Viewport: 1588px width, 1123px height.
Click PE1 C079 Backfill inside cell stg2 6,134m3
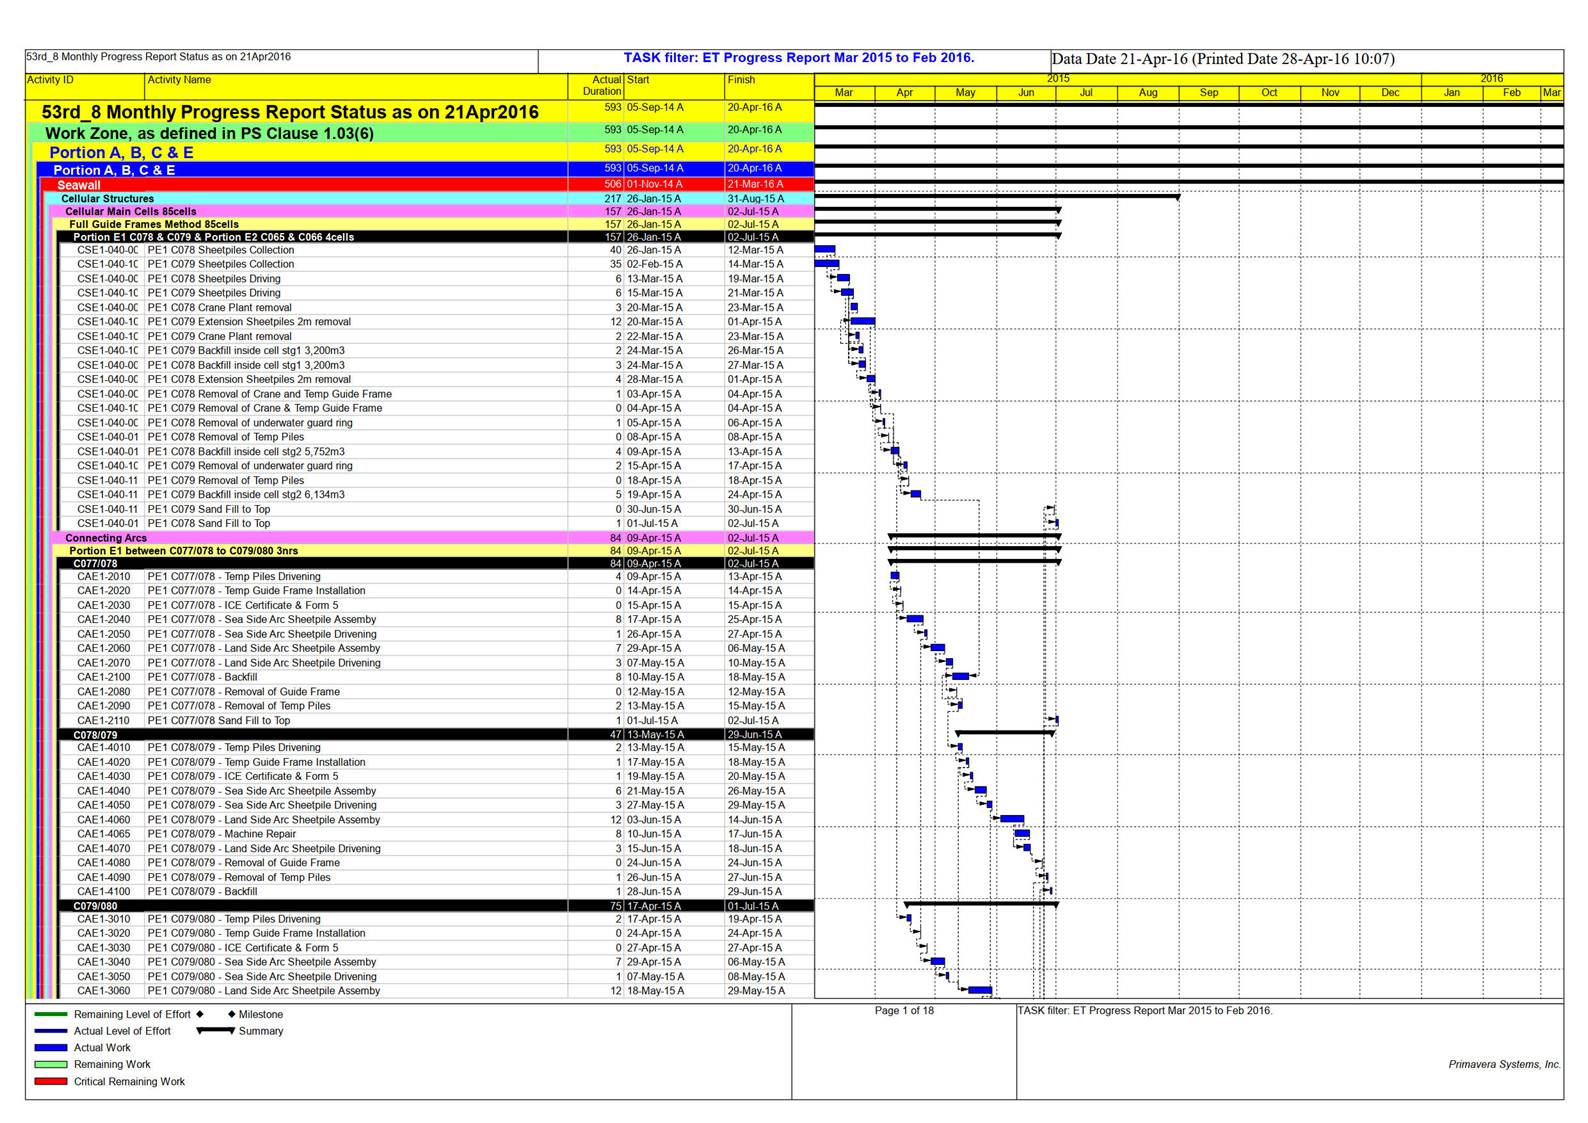246,495
